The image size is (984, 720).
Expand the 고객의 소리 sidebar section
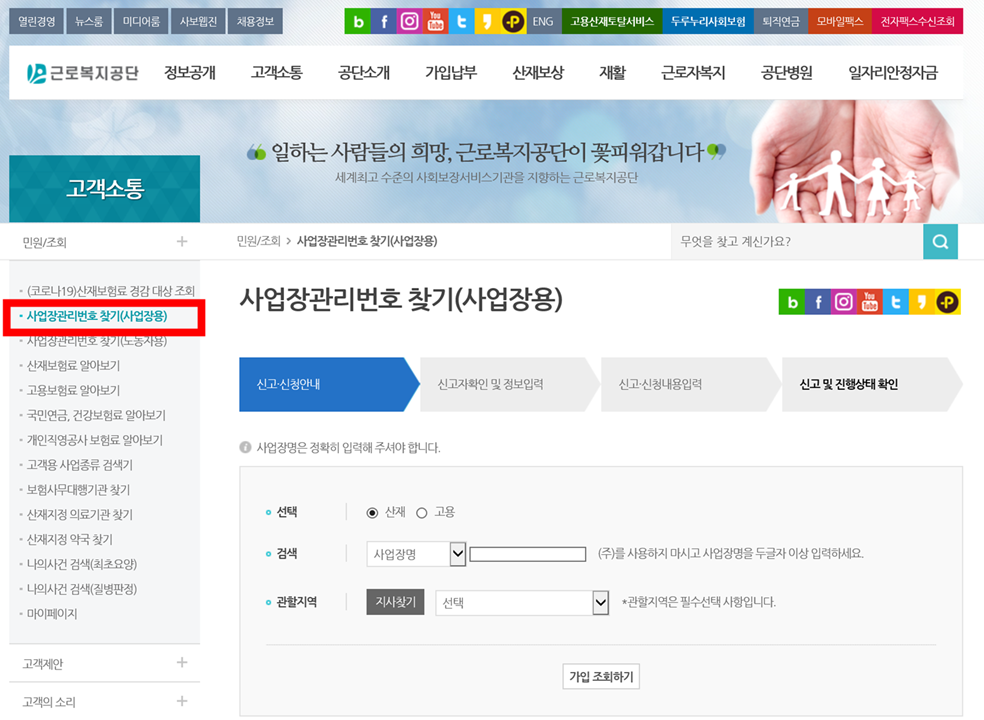[x=181, y=701]
